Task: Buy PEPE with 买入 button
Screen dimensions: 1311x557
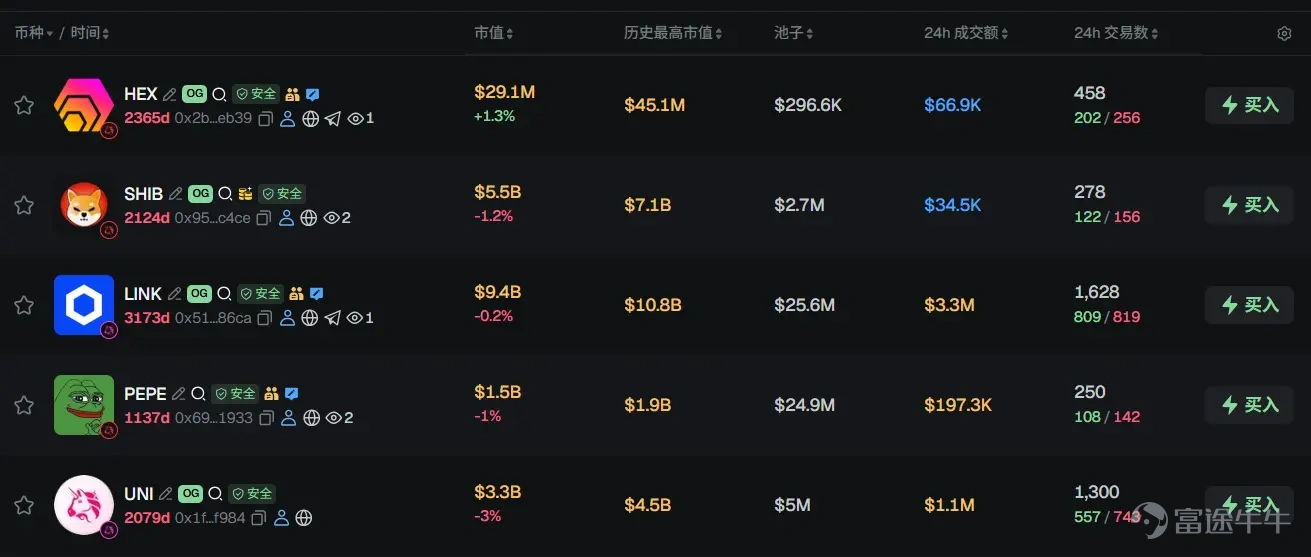Action: click(x=1250, y=405)
